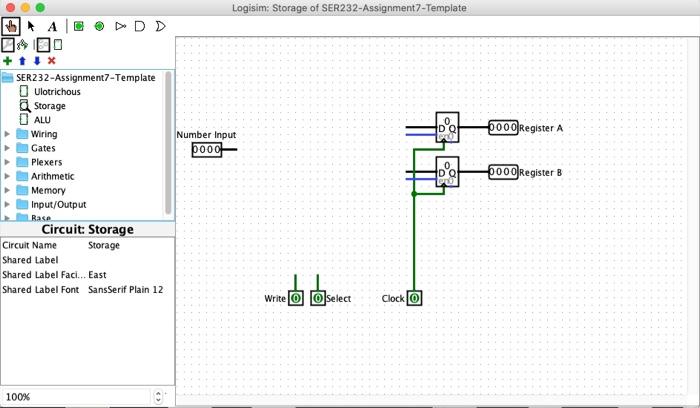
Task: Select the Gates folder label
Action: point(43,148)
